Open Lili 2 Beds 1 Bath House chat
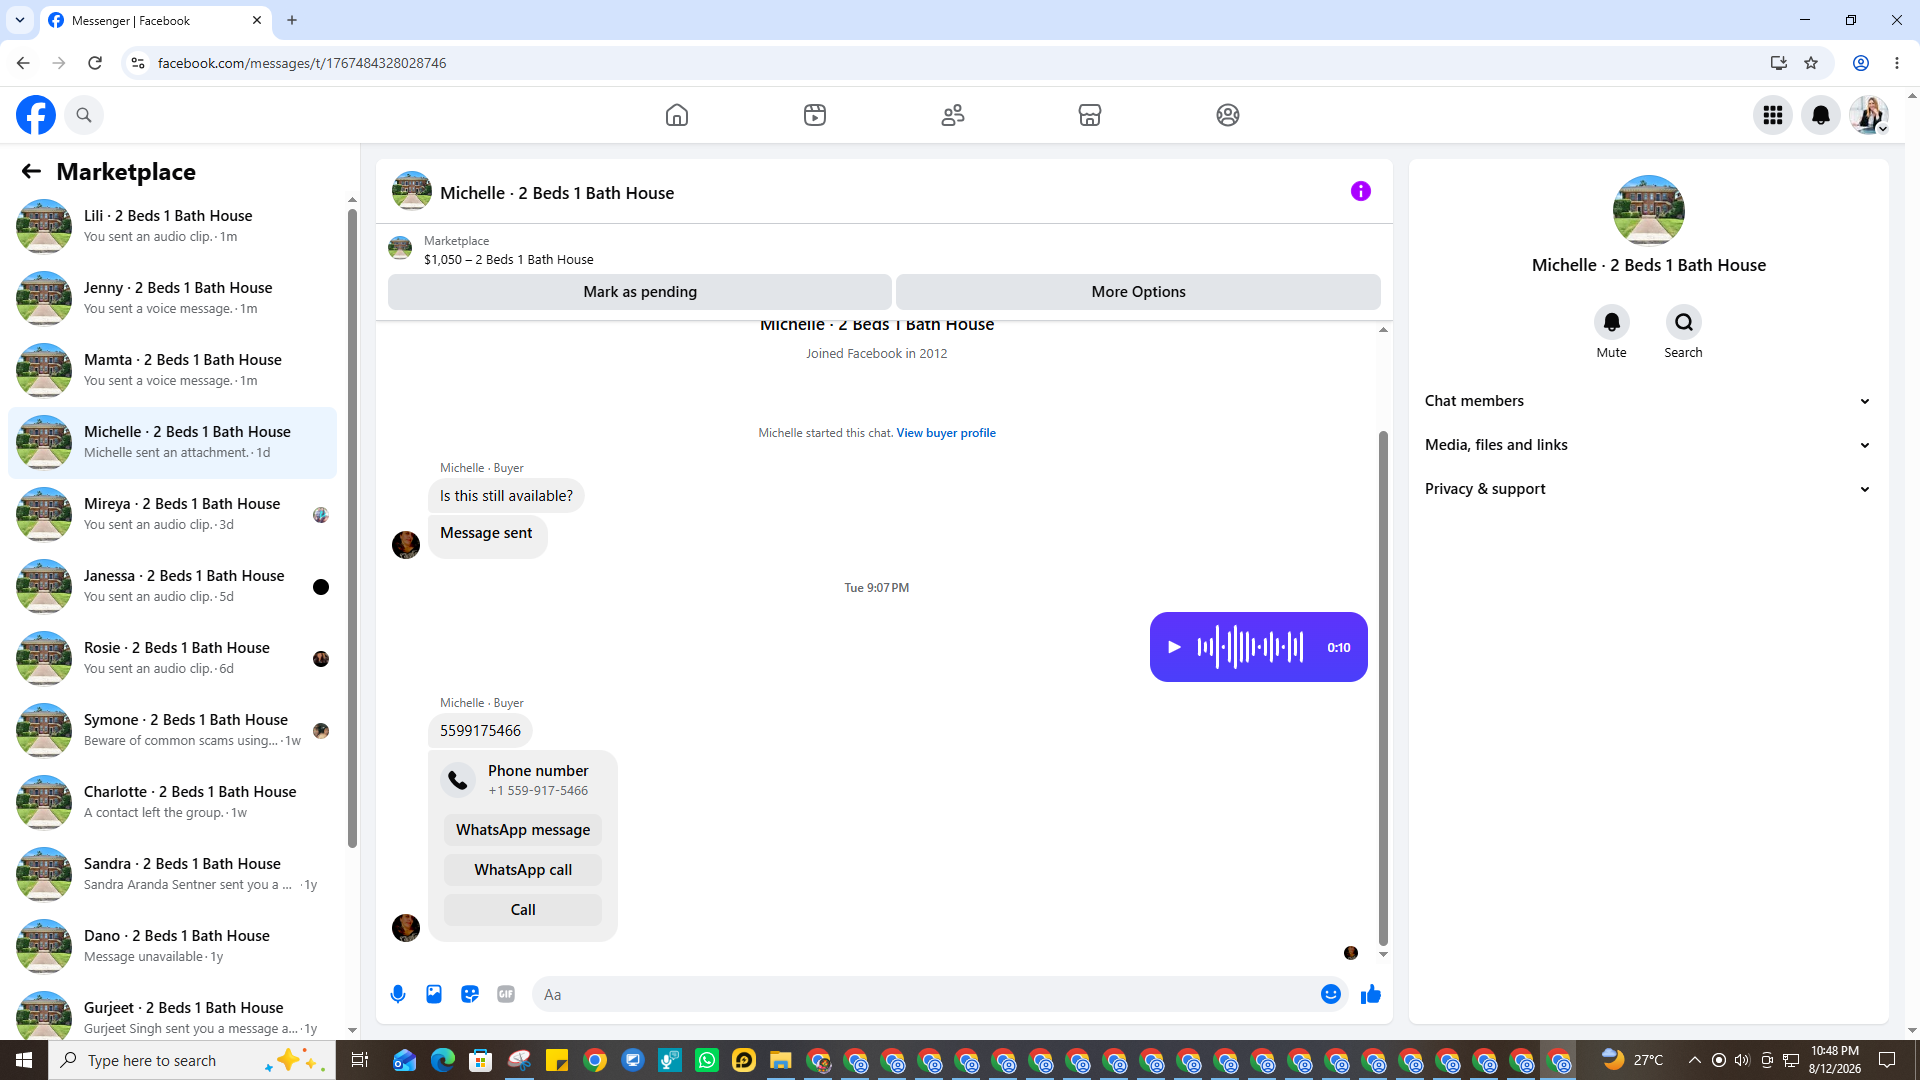The width and height of the screenshot is (1920, 1080). click(x=172, y=226)
